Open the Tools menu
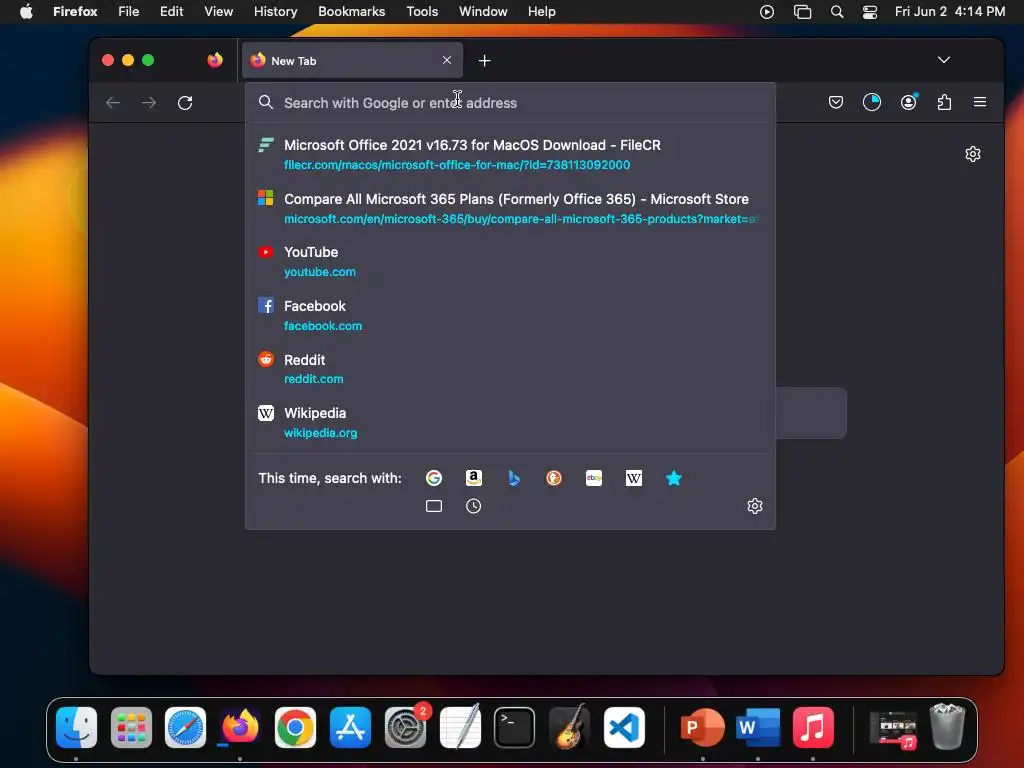Screen dimensions: 1024x768 click(422, 11)
